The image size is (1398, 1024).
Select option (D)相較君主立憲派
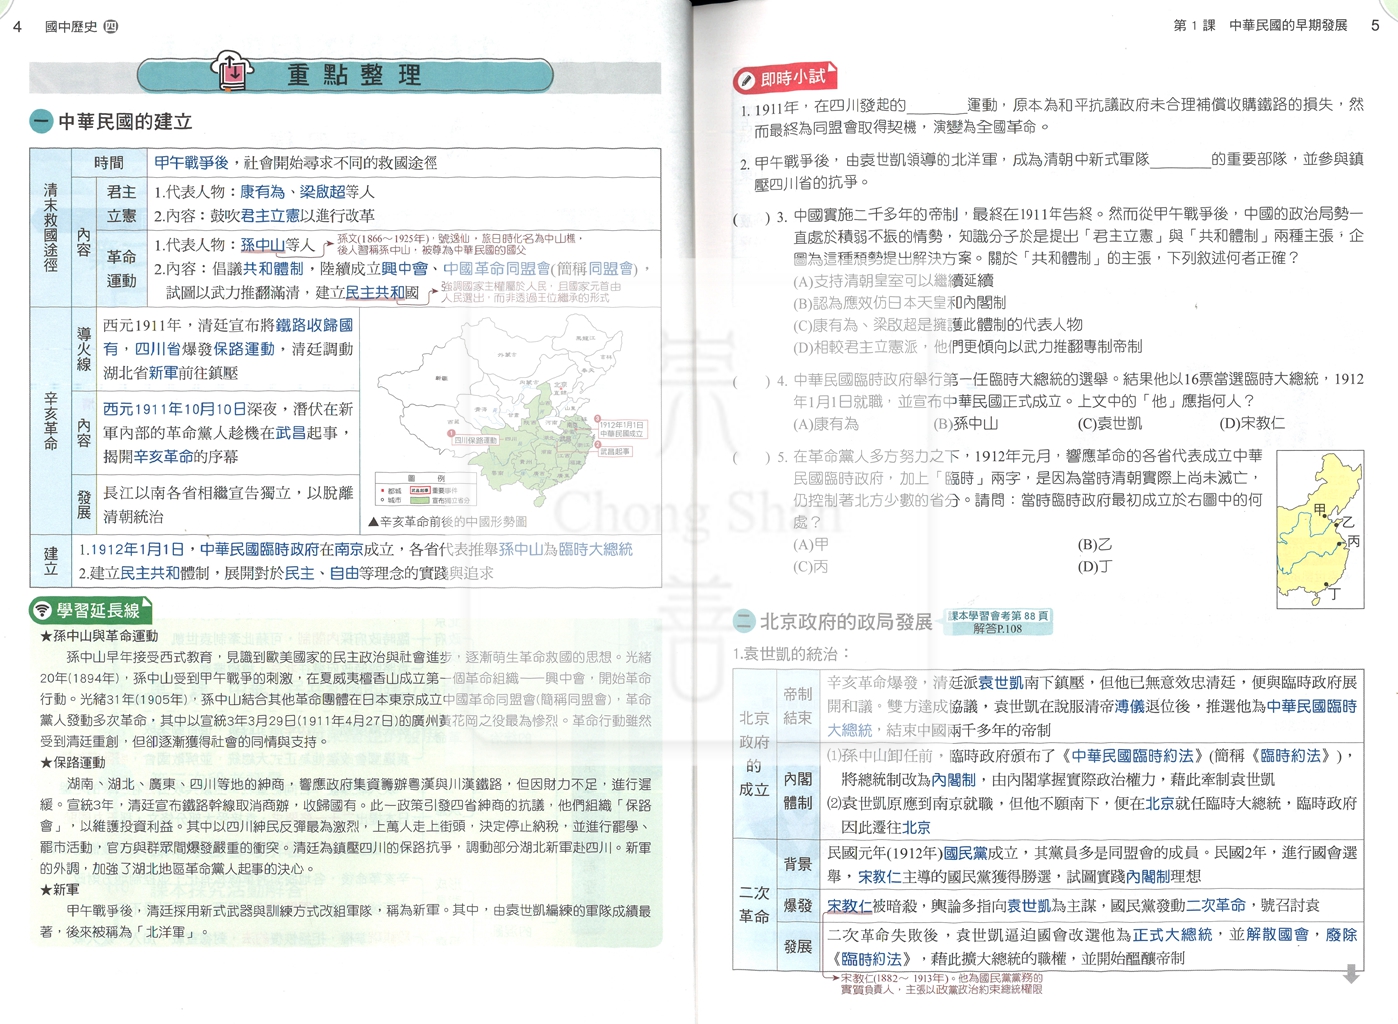coord(967,347)
